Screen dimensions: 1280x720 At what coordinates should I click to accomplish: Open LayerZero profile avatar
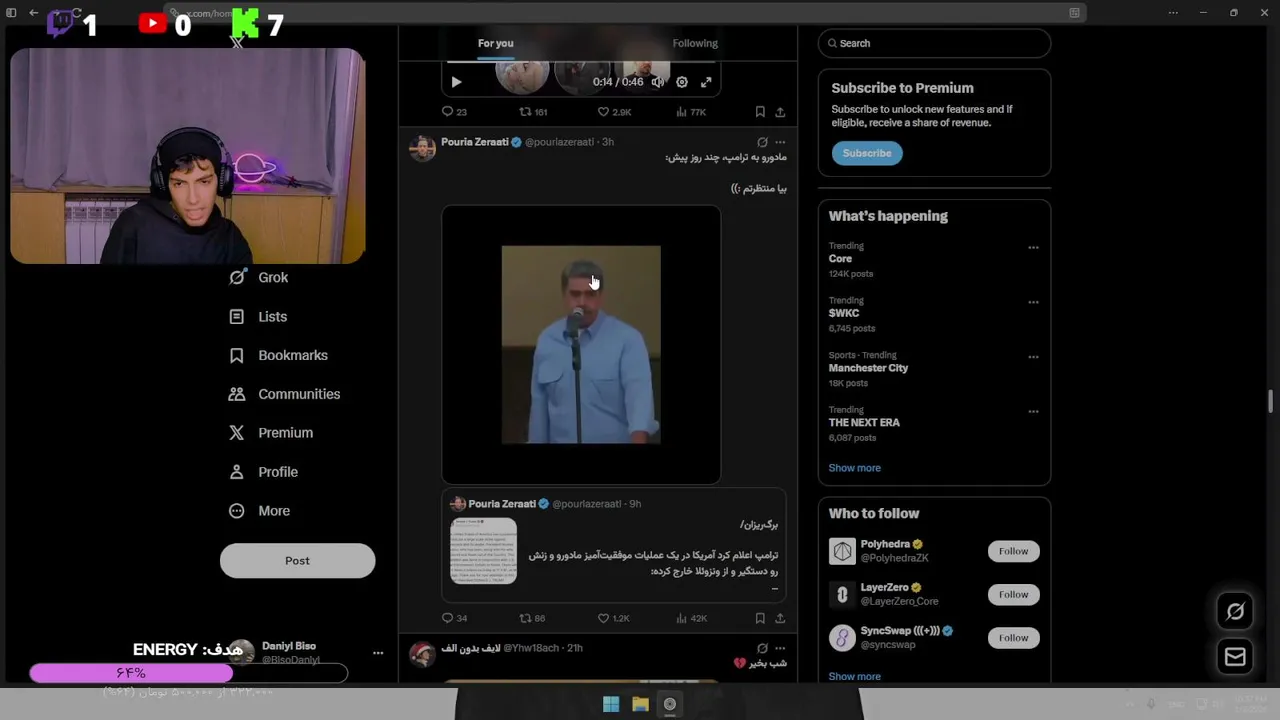click(842, 595)
